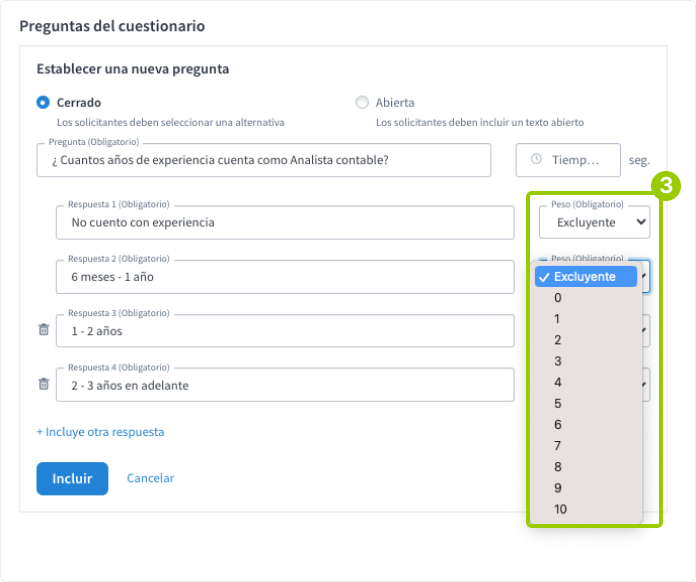The height and width of the screenshot is (582, 696).
Task: Click the Respuesta 3 field '1 - 2 años'
Action: (x=285, y=330)
